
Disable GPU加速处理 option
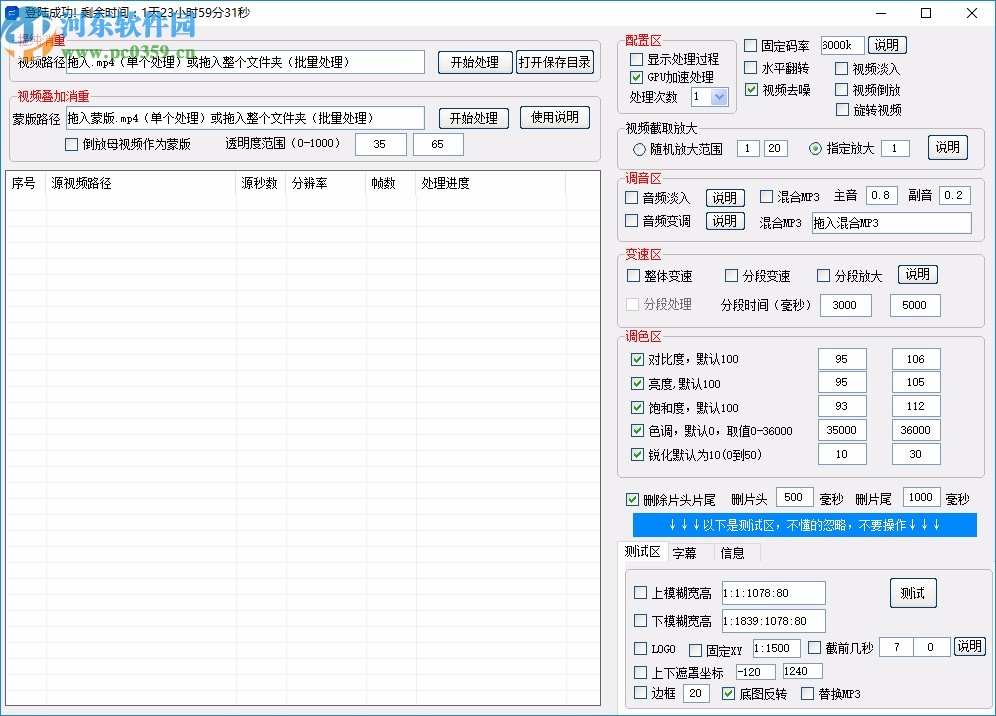636,76
